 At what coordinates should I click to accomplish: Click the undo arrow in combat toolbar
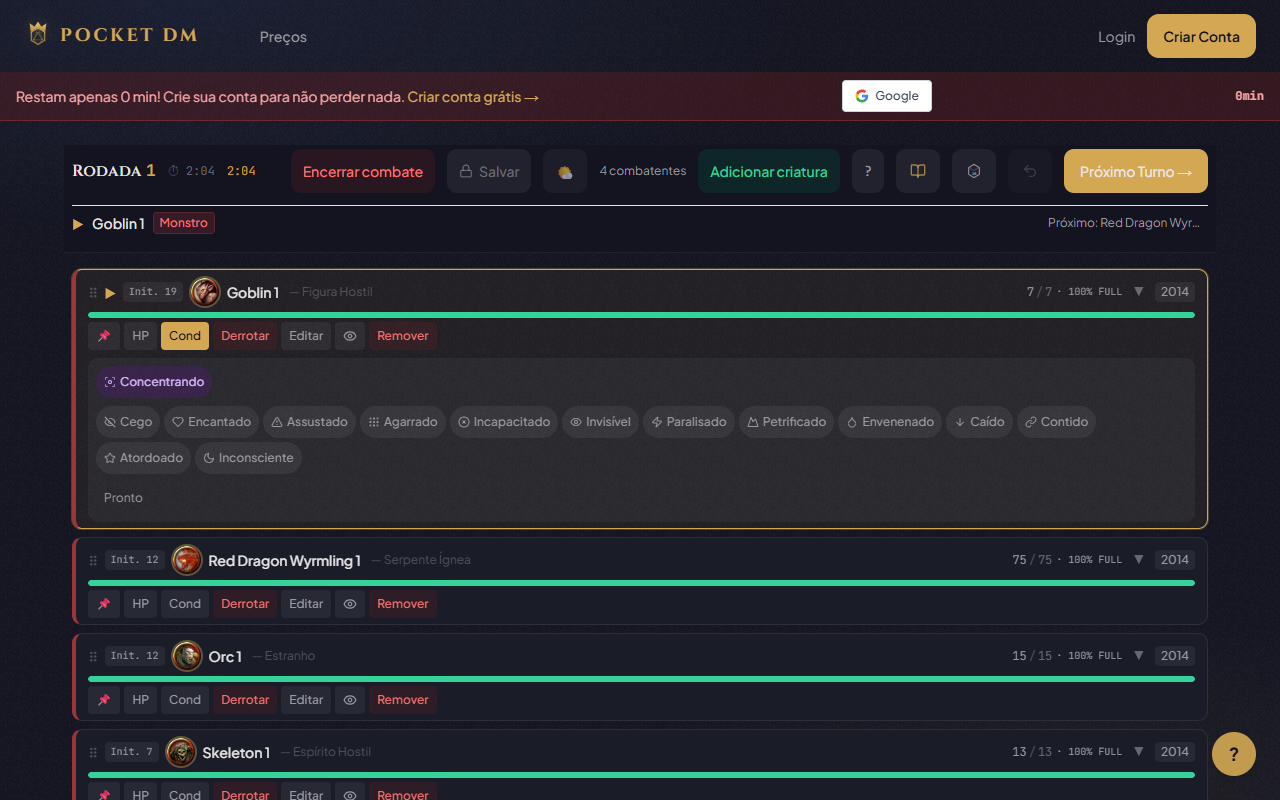coord(1029,171)
